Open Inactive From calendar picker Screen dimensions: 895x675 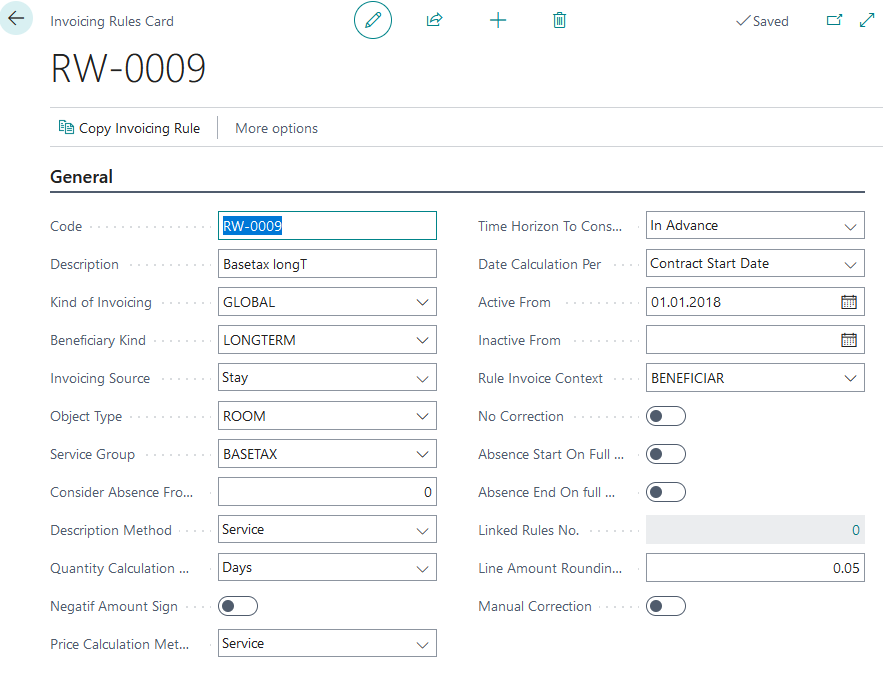(x=849, y=340)
